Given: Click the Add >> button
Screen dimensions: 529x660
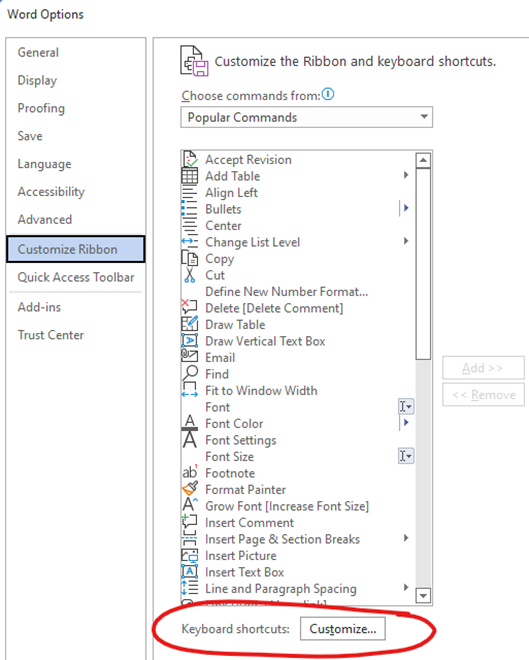Looking at the screenshot, I should 483,368.
